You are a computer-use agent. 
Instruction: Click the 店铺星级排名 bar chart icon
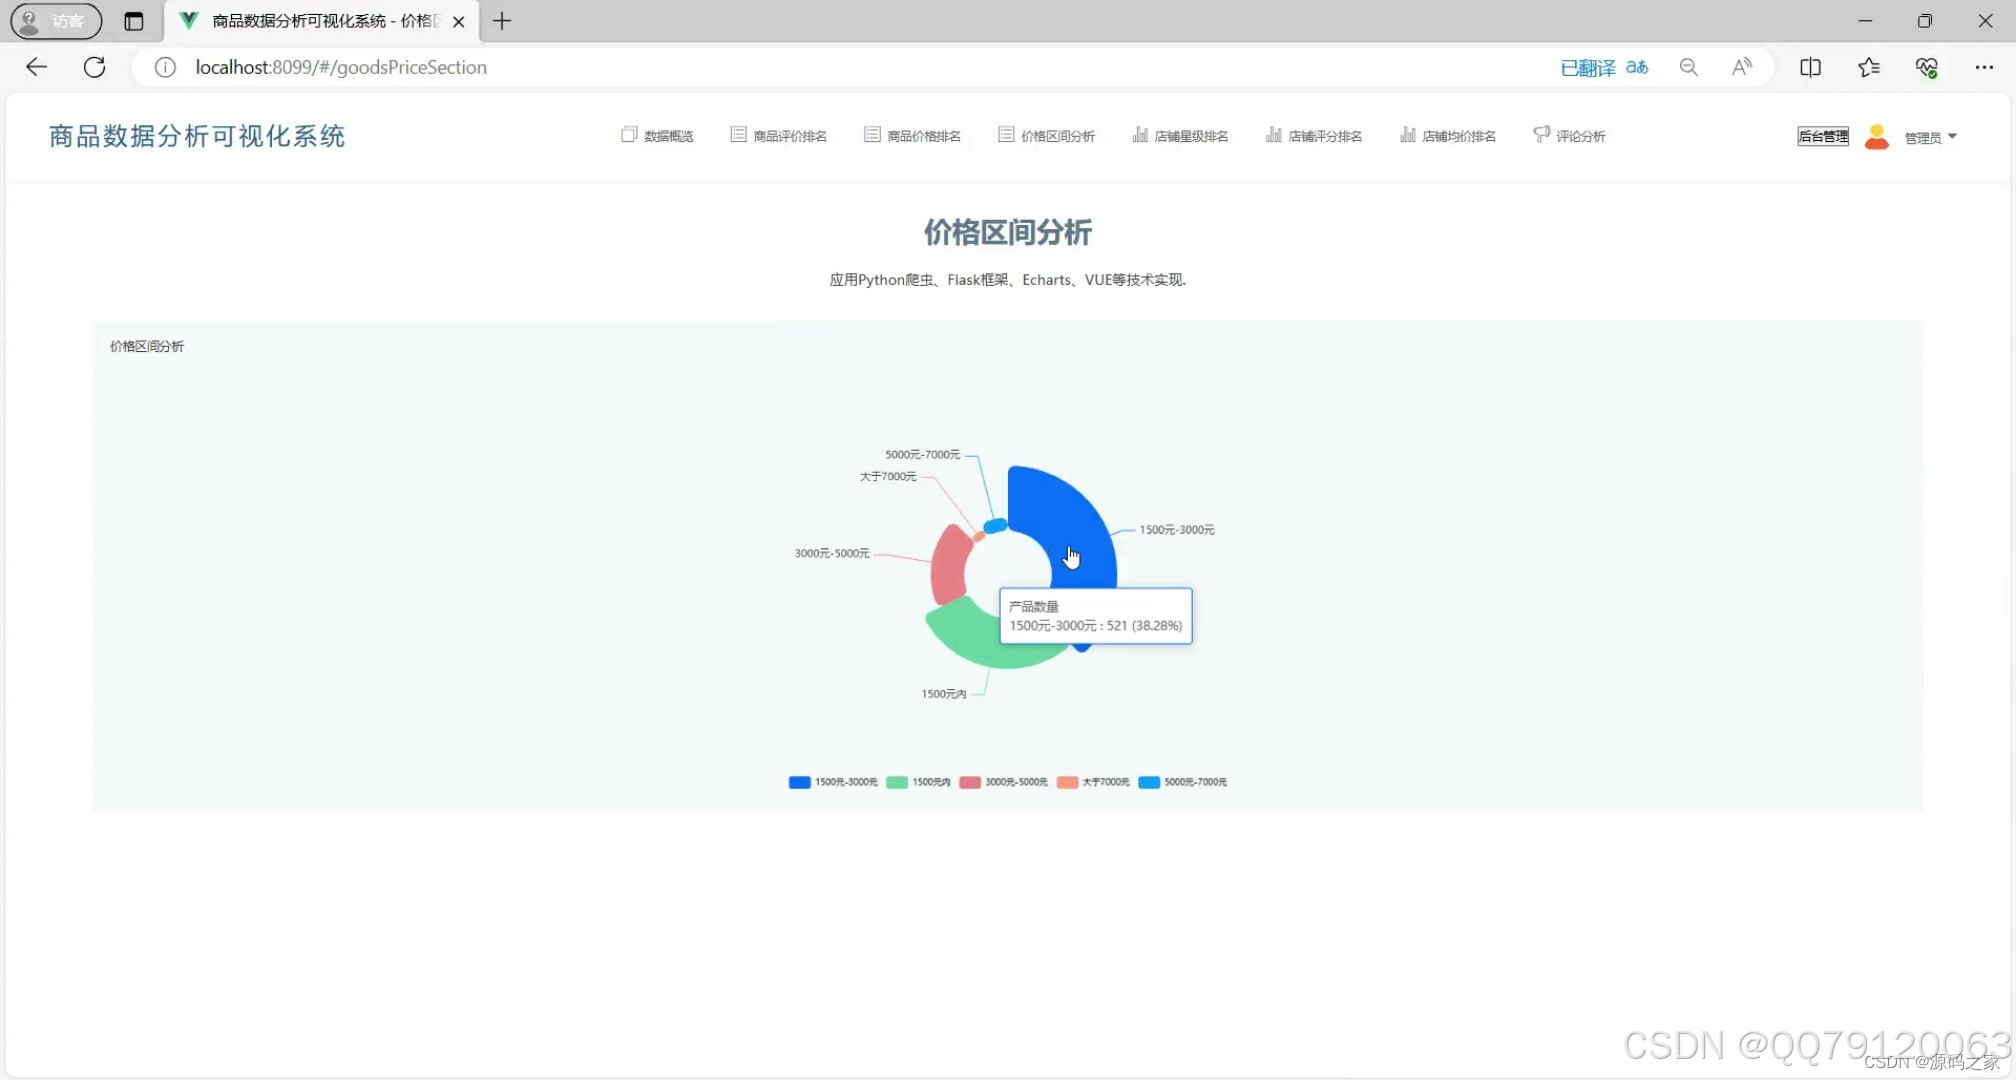click(x=1141, y=134)
